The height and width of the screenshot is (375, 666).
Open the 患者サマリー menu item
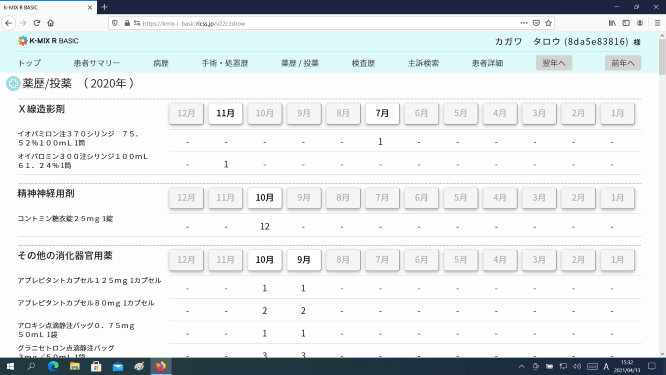(97, 63)
